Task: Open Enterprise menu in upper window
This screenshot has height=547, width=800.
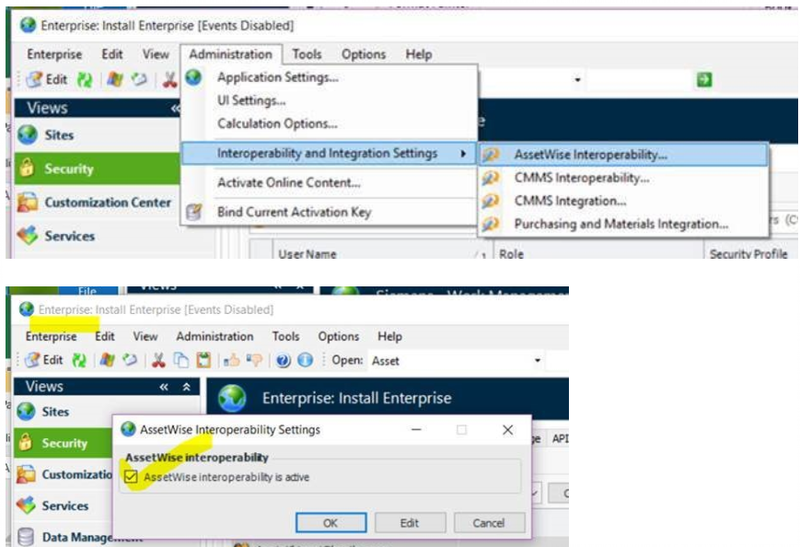Action: point(54,54)
